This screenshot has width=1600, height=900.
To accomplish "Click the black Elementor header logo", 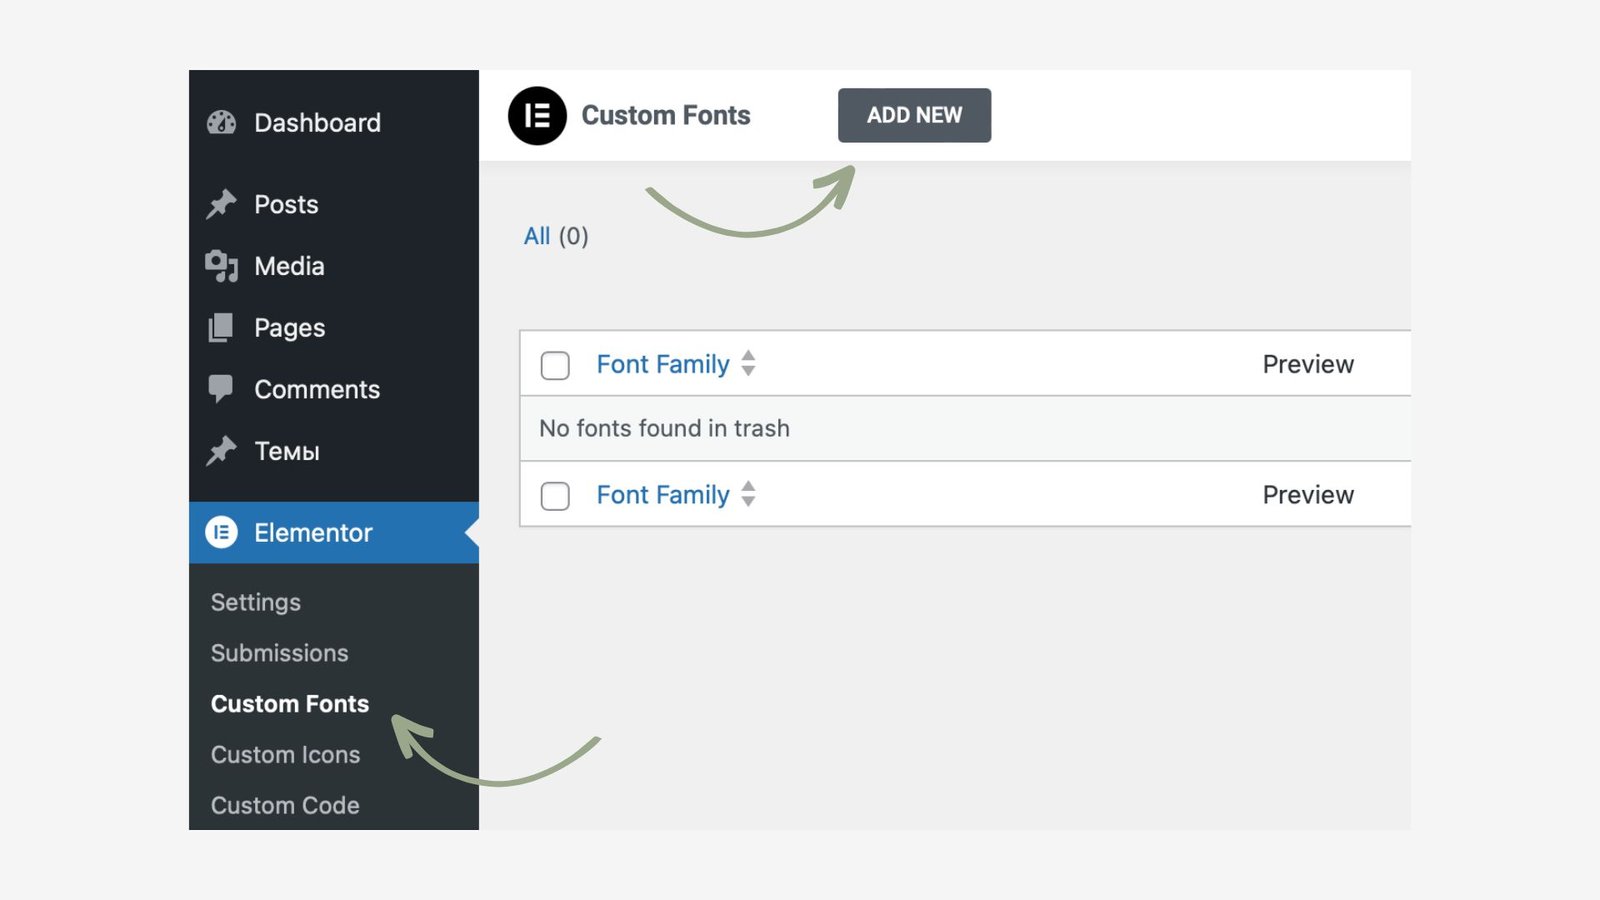I will (x=537, y=116).
